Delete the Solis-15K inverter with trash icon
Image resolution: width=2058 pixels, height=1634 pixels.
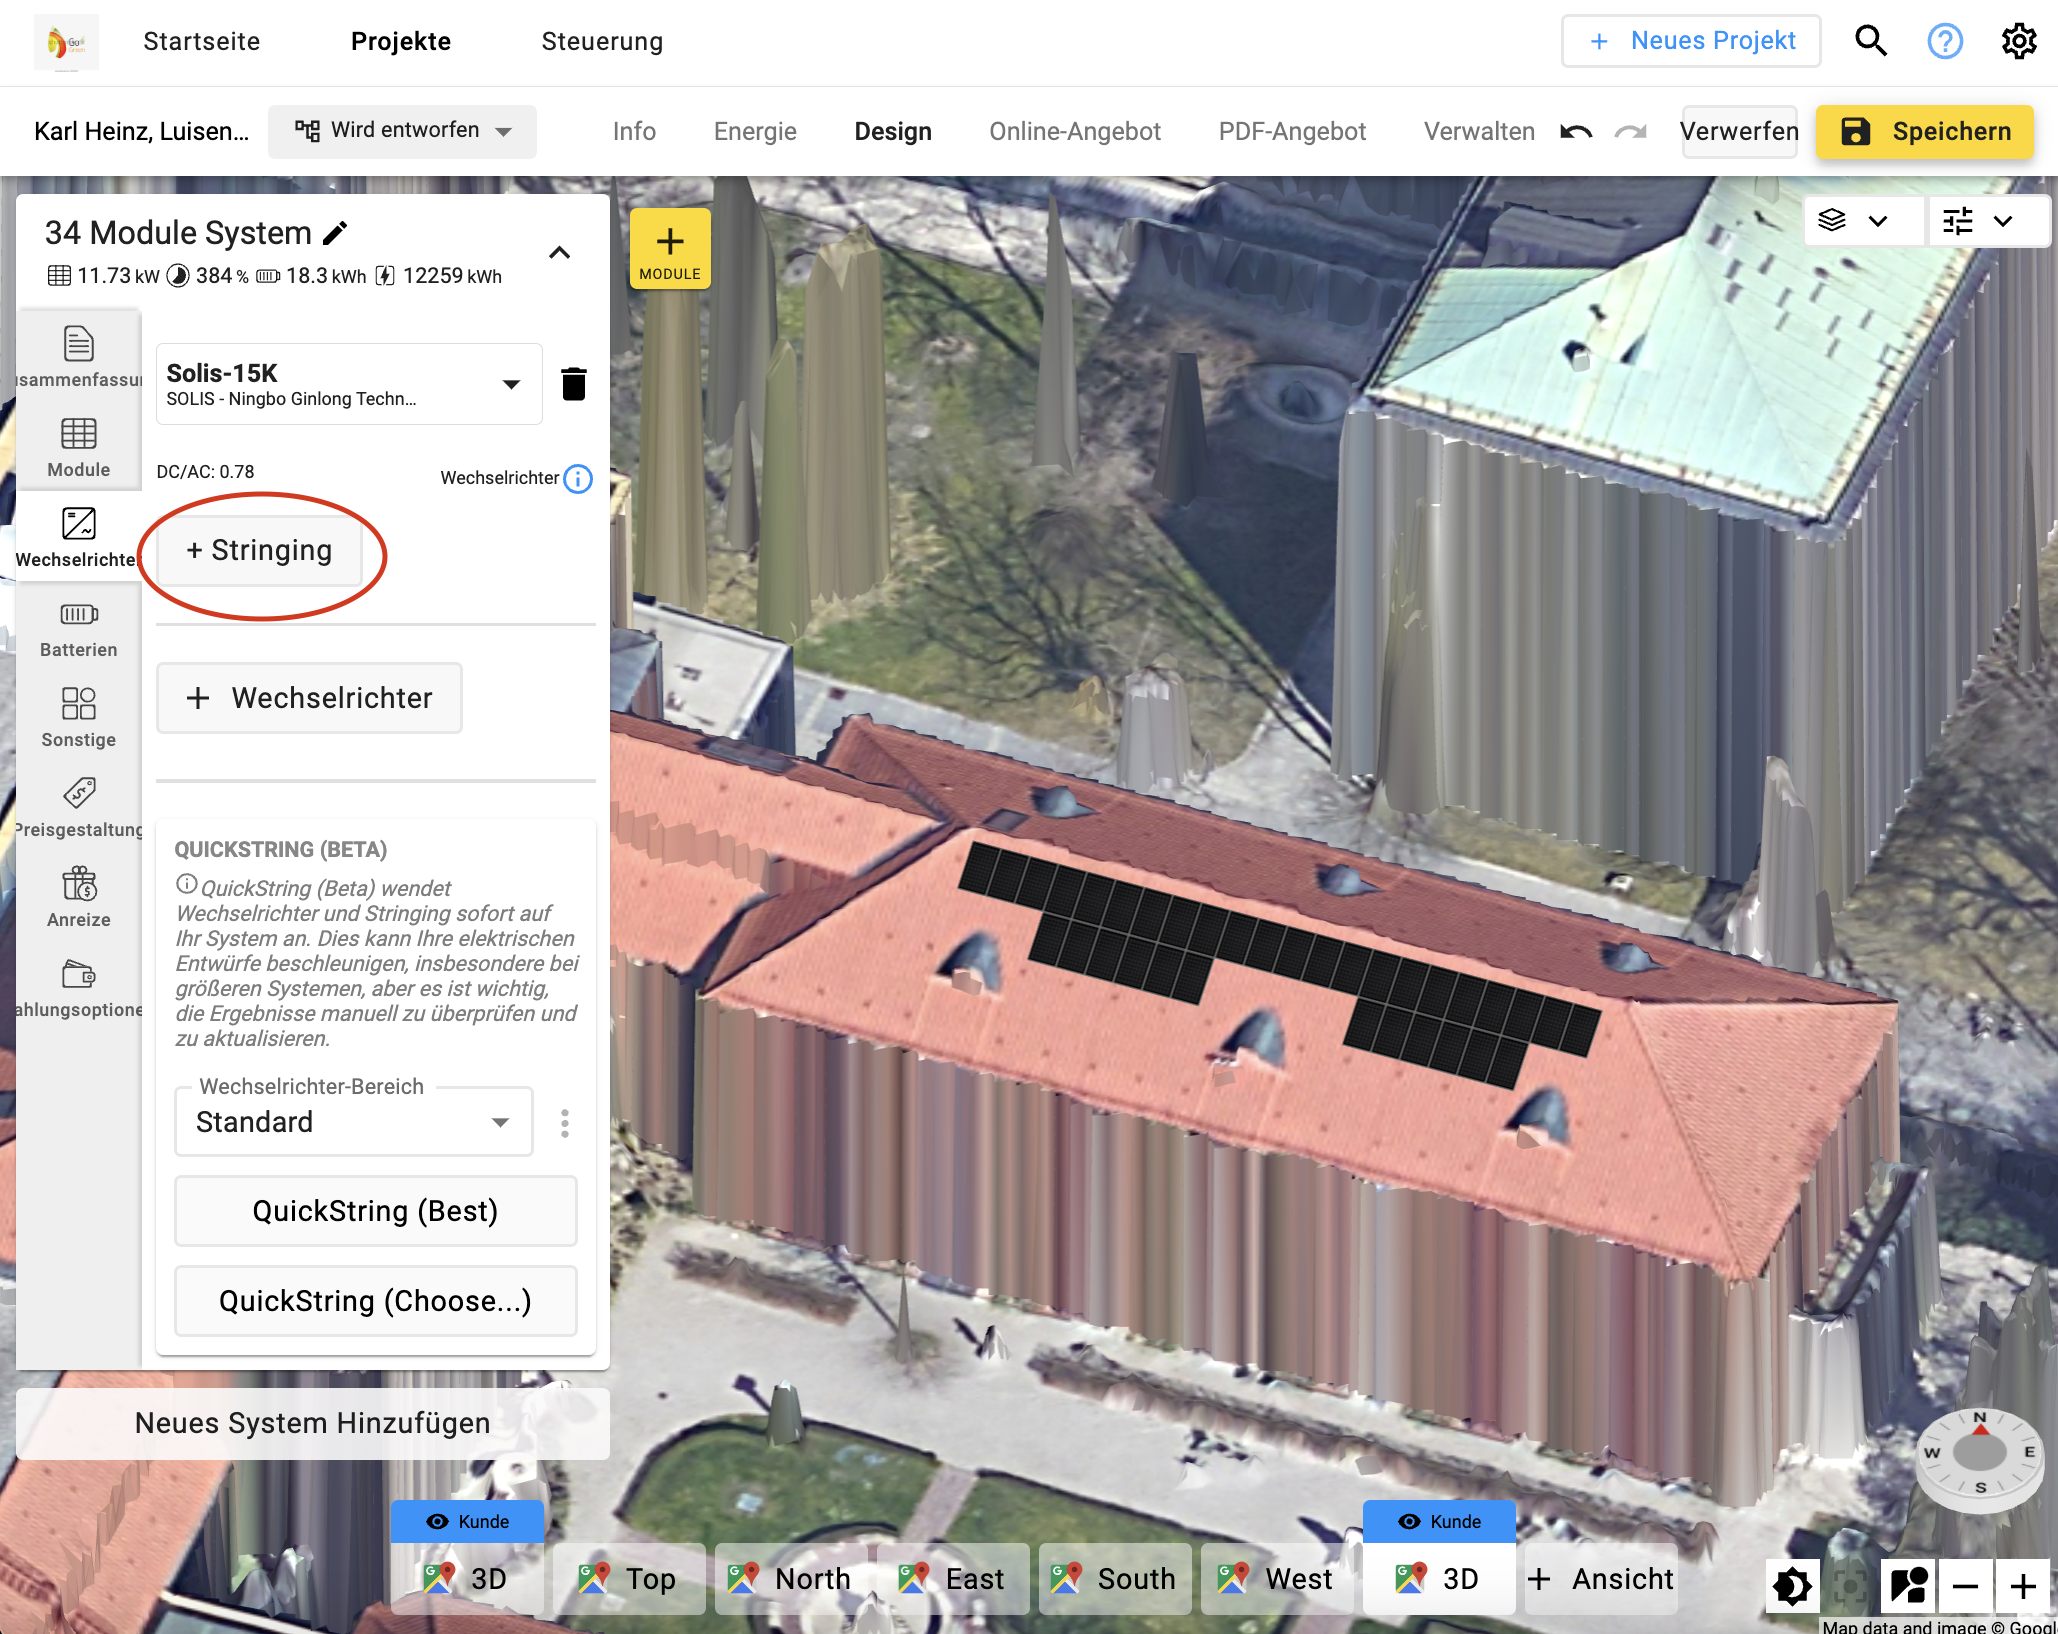pos(574,384)
